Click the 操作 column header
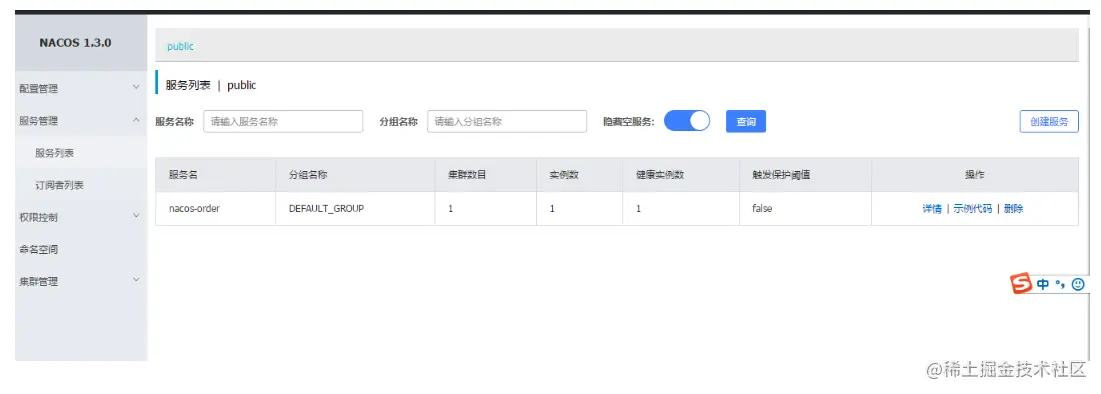This screenshot has height=394, width=1101. pos(975,175)
